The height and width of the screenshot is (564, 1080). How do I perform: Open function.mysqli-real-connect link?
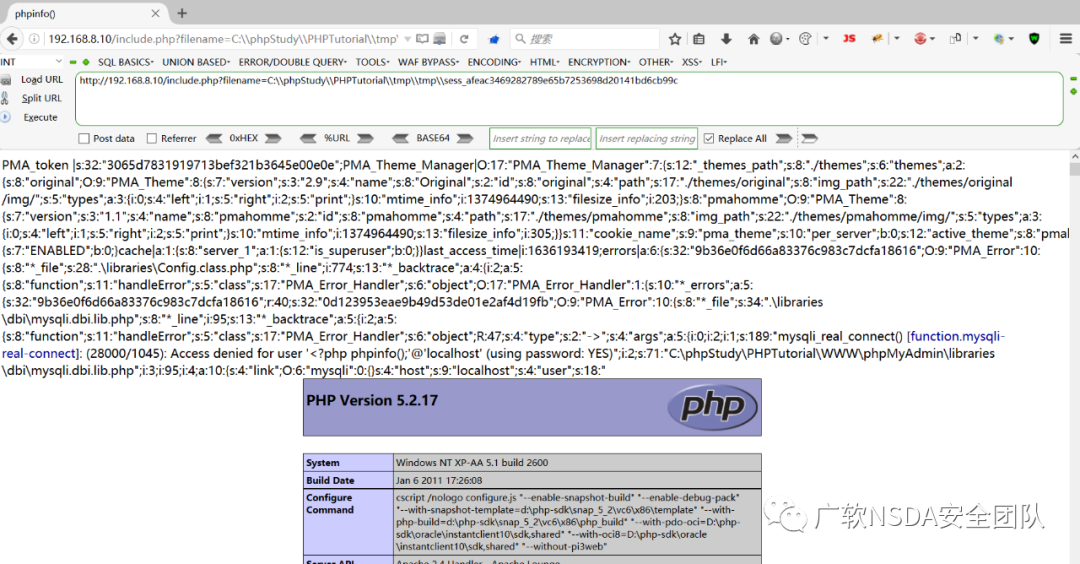click(x=956, y=337)
